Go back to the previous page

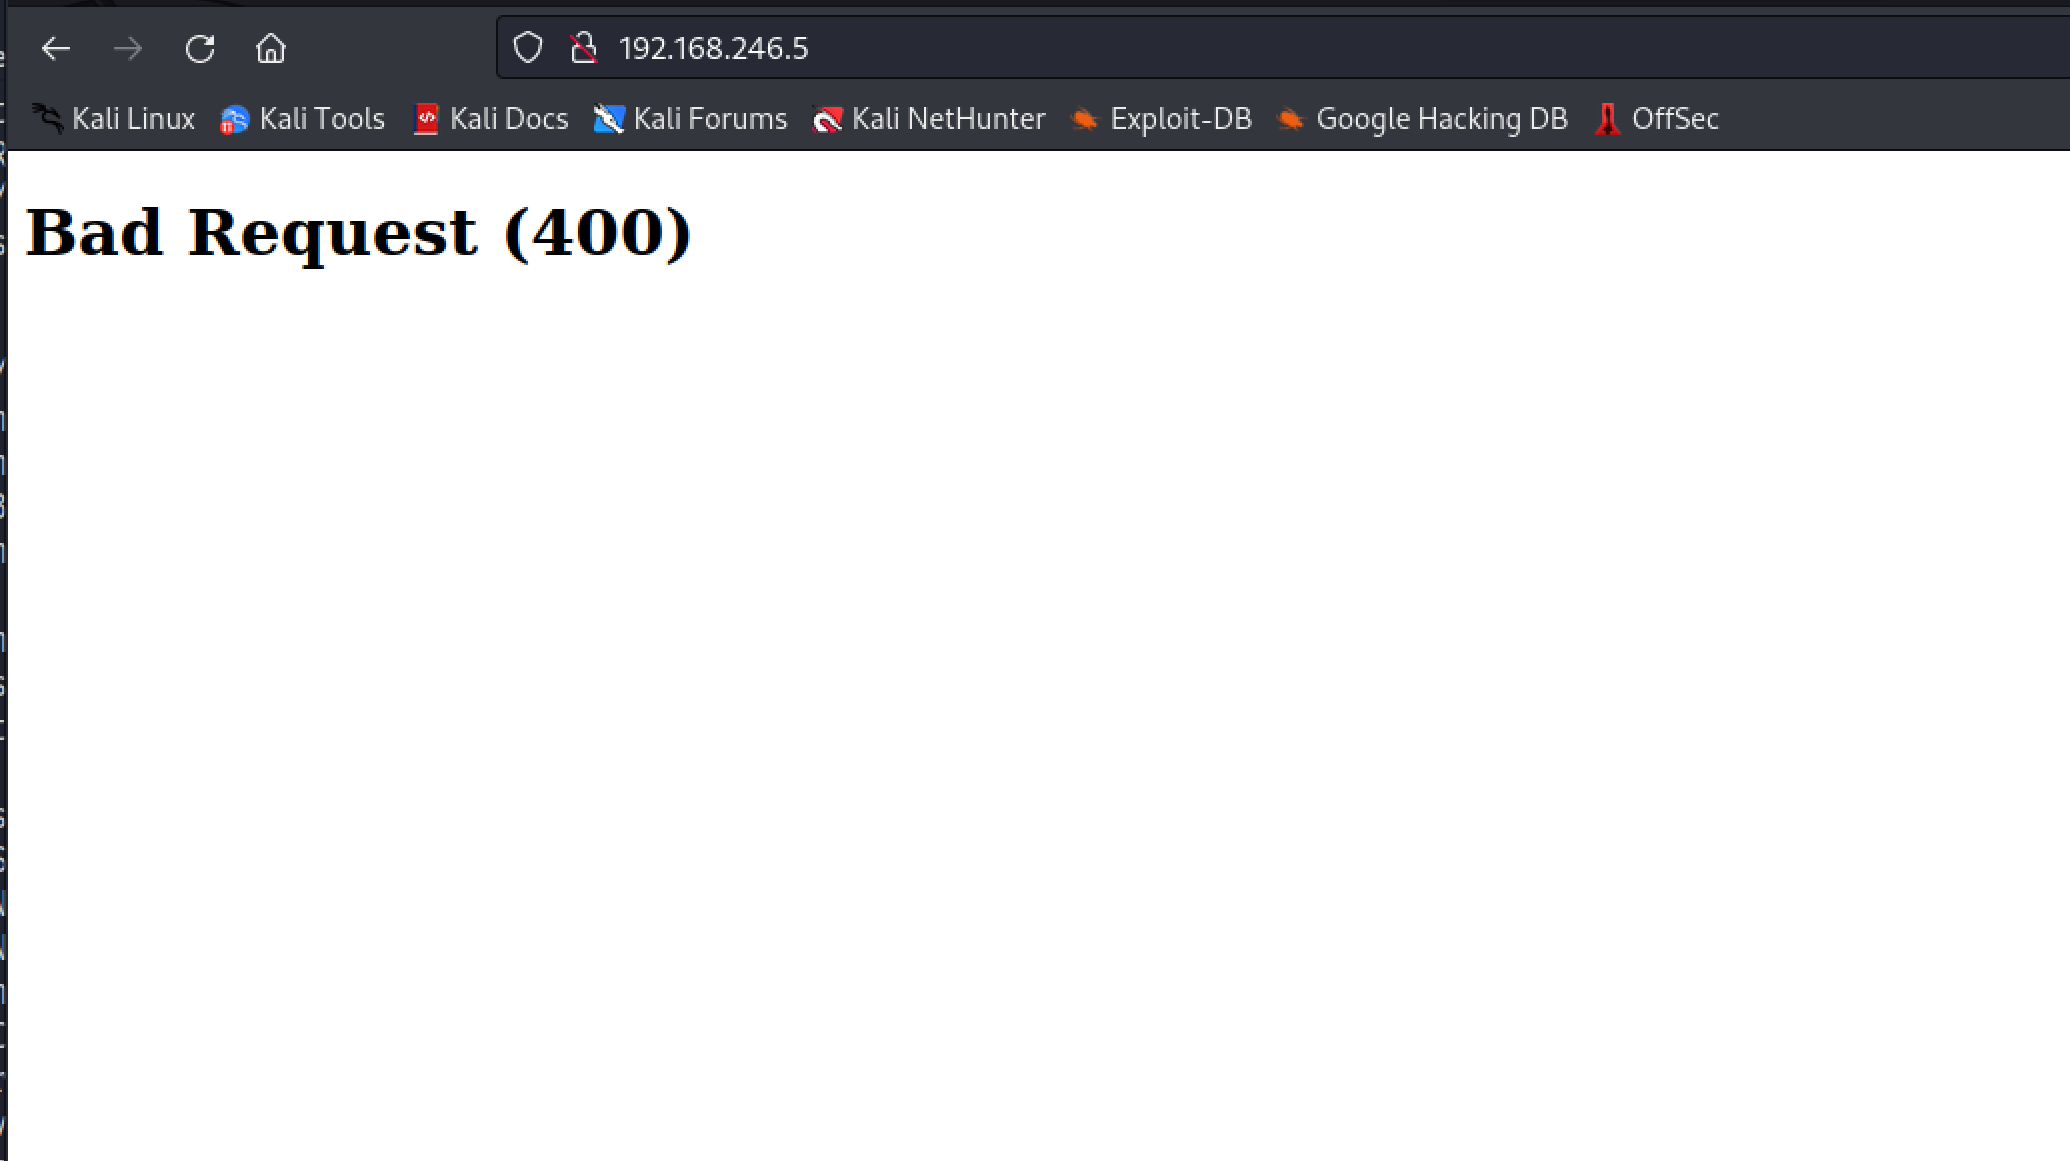(x=56, y=48)
